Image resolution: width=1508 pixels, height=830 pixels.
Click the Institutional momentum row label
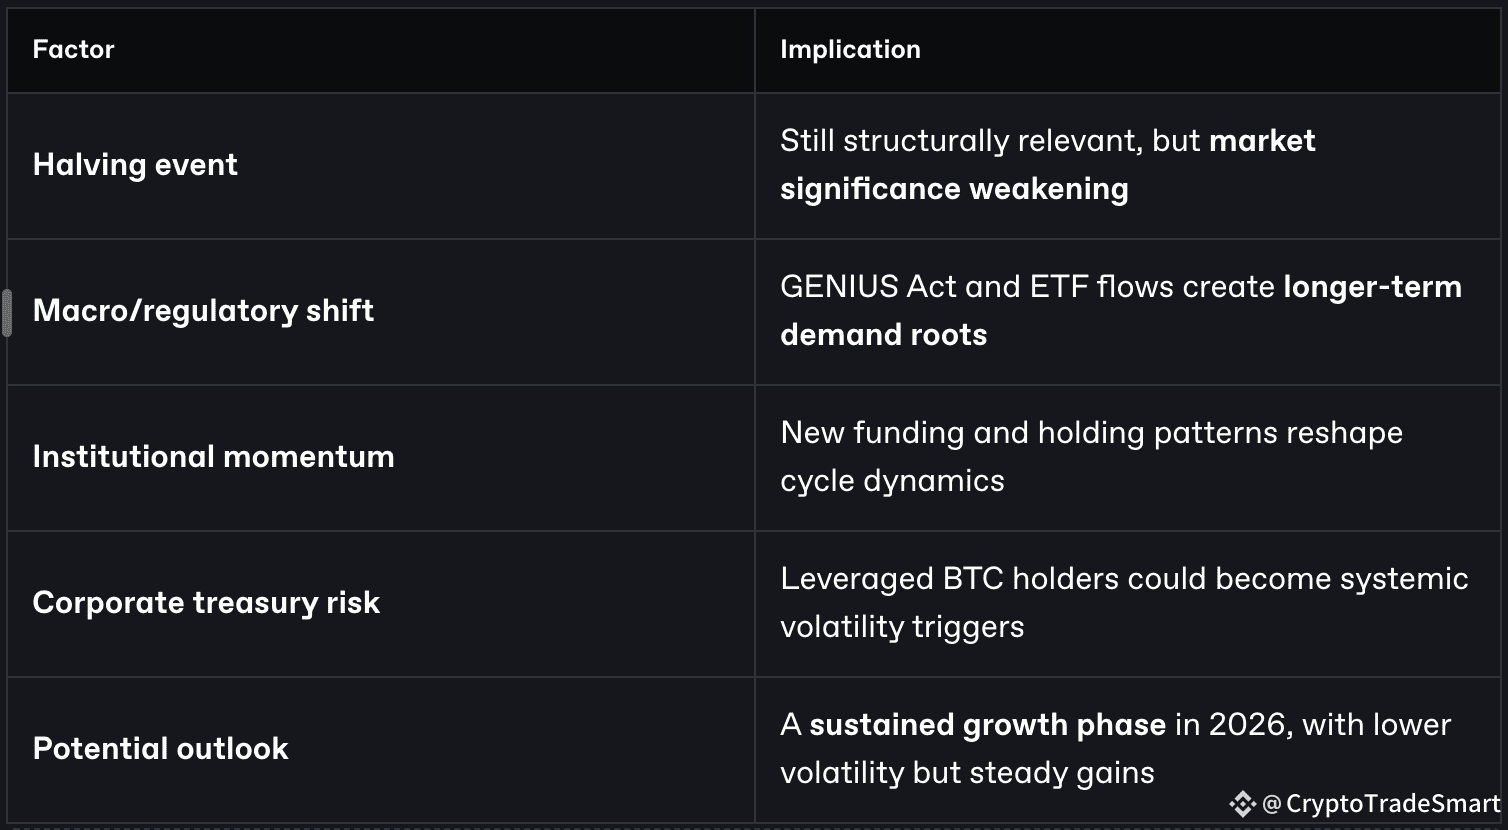point(213,456)
